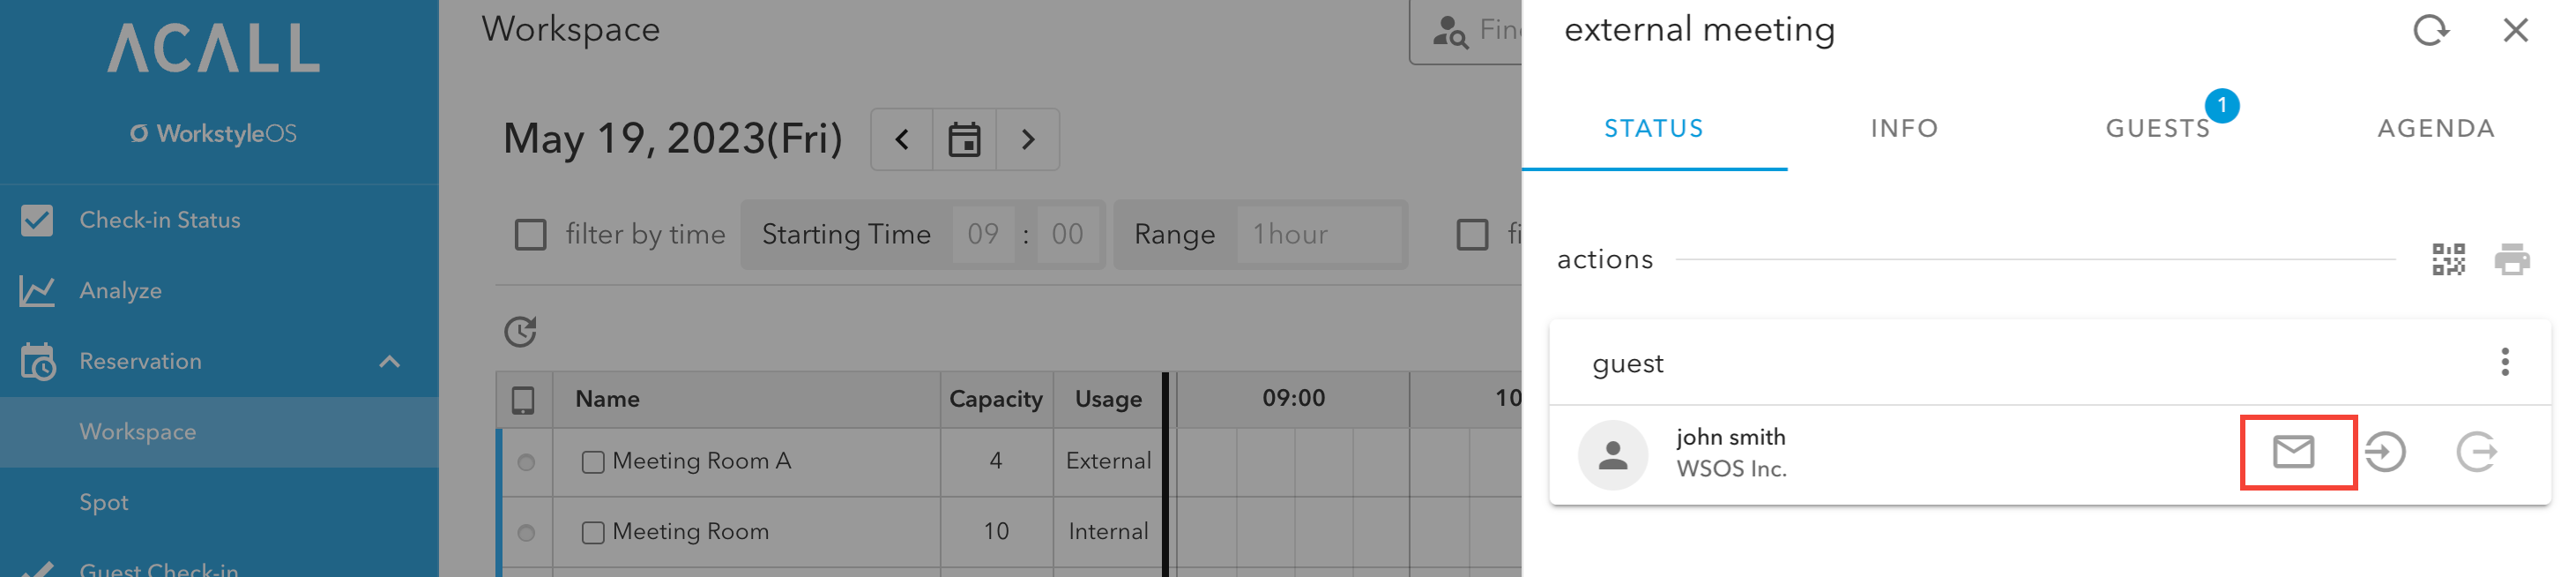
Task: Refresh the external meeting panel
Action: pyautogui.click(x=2430, y=30)
